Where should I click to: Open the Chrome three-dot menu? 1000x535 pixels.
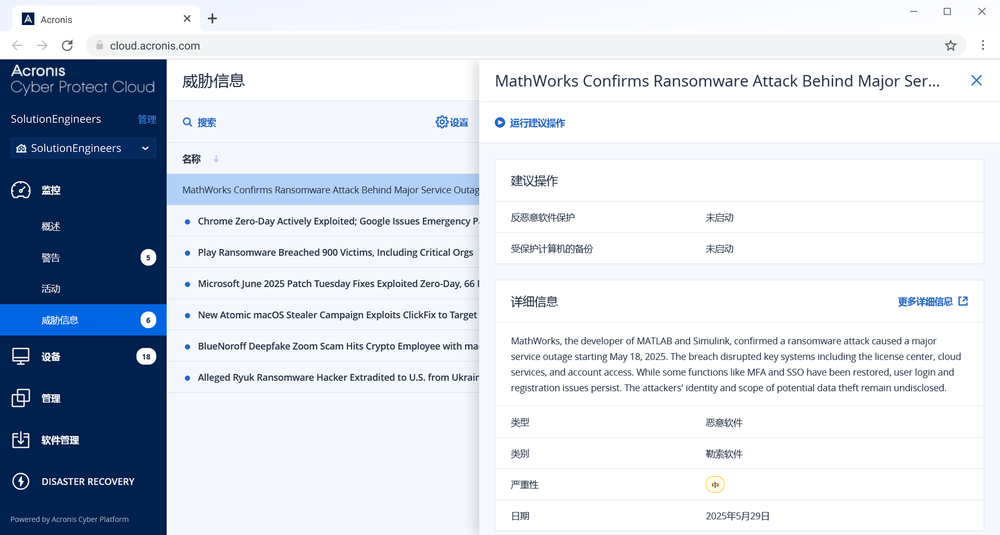coord(982,45)
